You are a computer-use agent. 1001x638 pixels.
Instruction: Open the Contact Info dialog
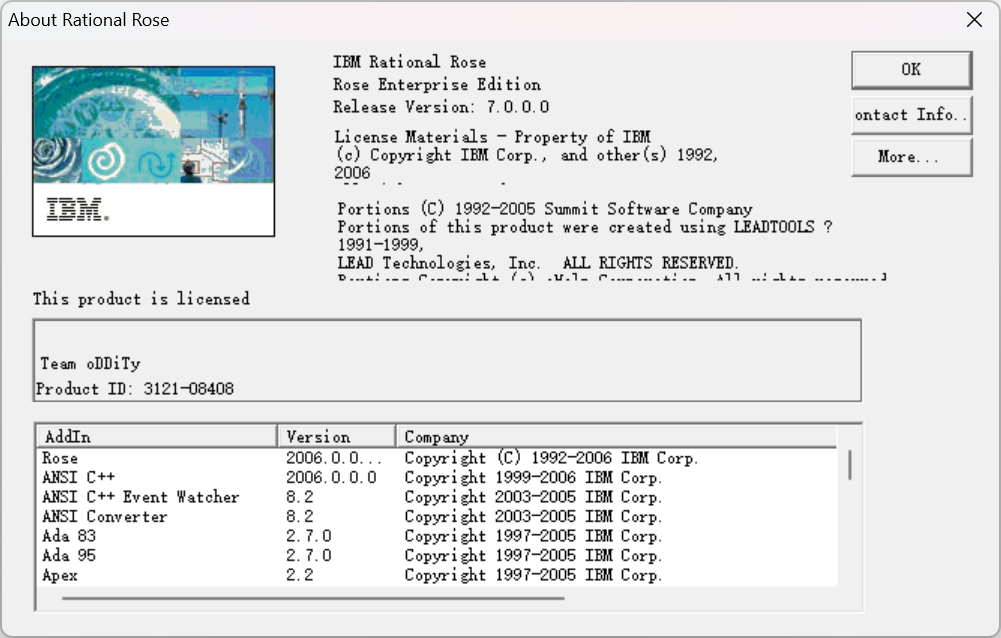(x=911, y=115)
